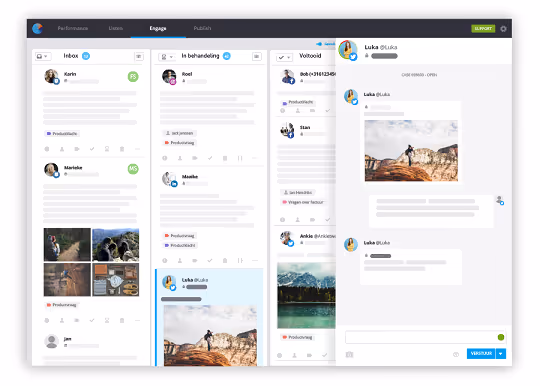The width and height of the screenshot is (540, 386).
Task: Open the travel gear flatlay thumbnail
Action: [116, 280]
